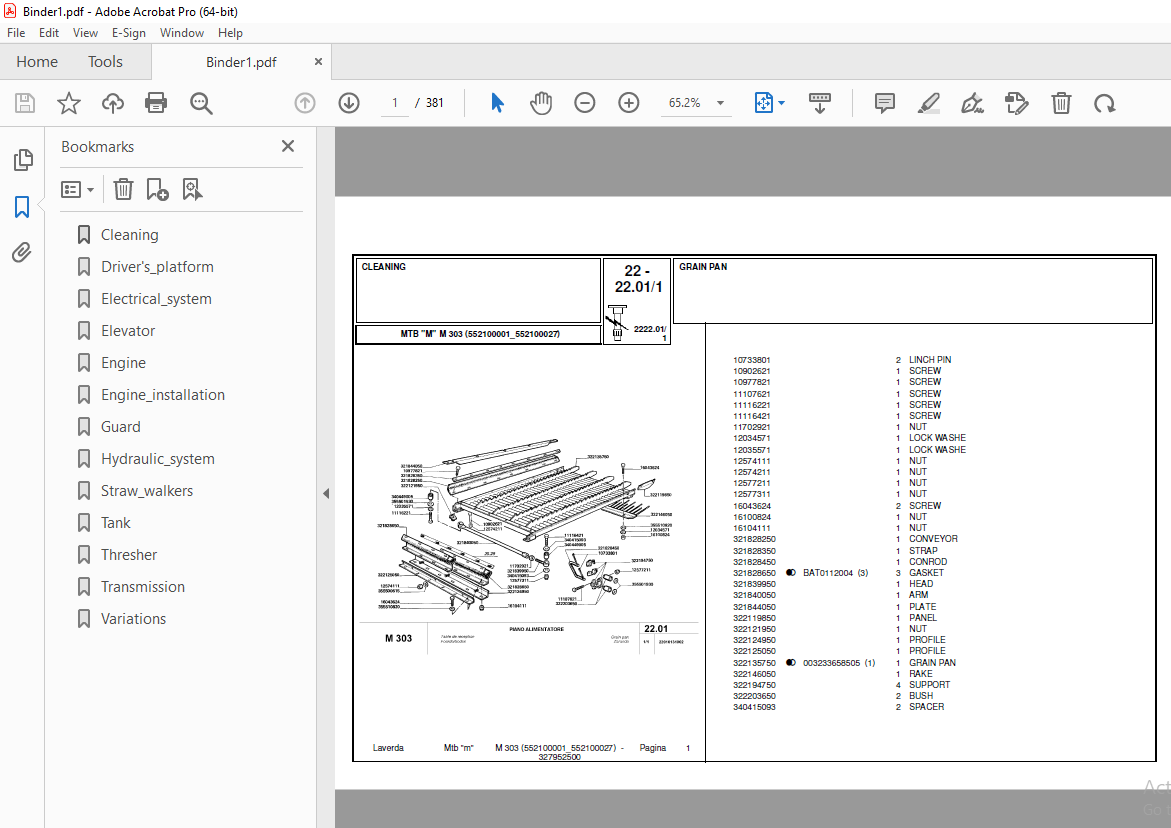Open the Sign pen tool

tap(972, 103)
